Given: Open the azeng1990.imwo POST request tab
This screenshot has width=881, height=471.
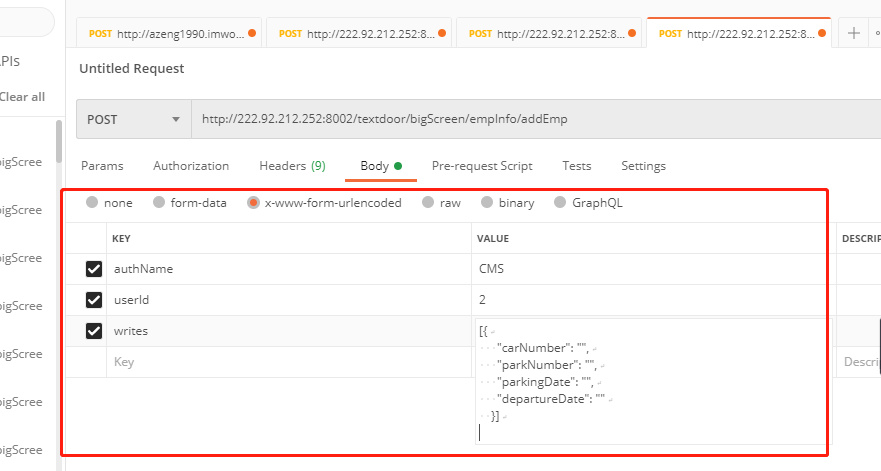Looking at the screenshot, I should [x=169, y=33].
